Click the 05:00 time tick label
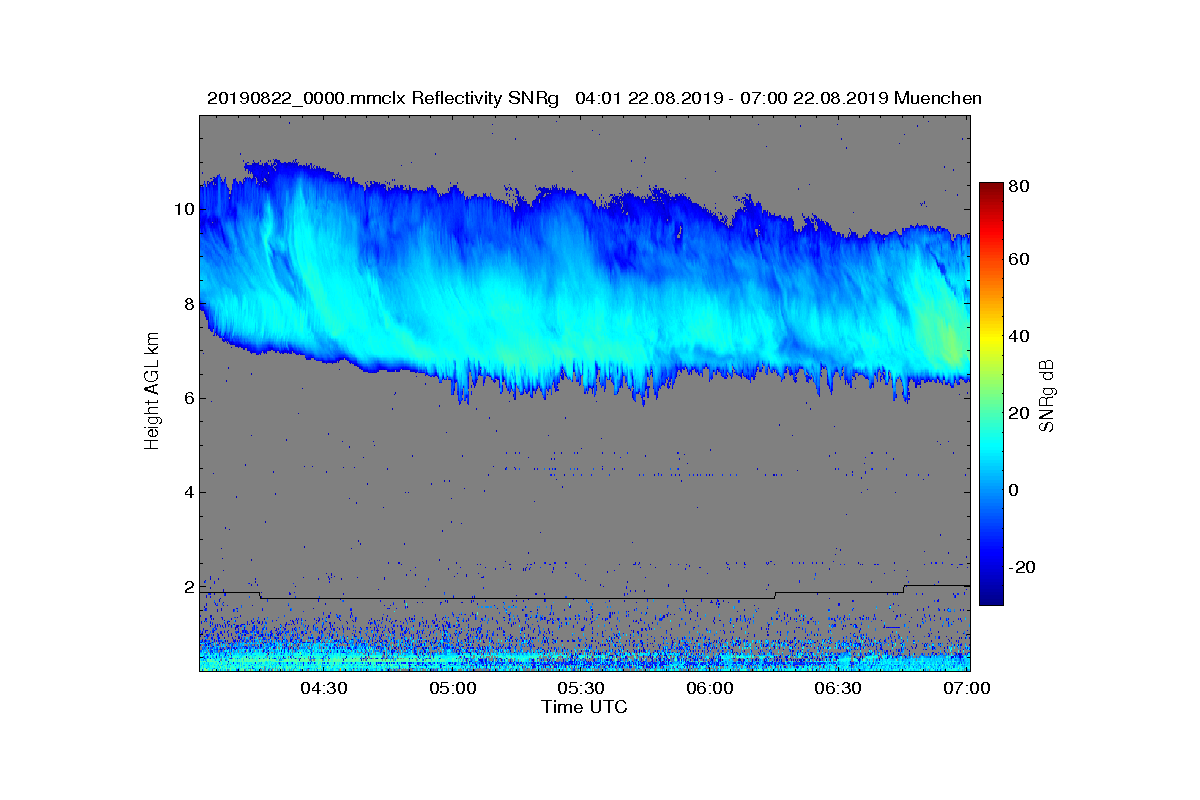The height and width of the screenshot is (800, 1200). [453, 689]
